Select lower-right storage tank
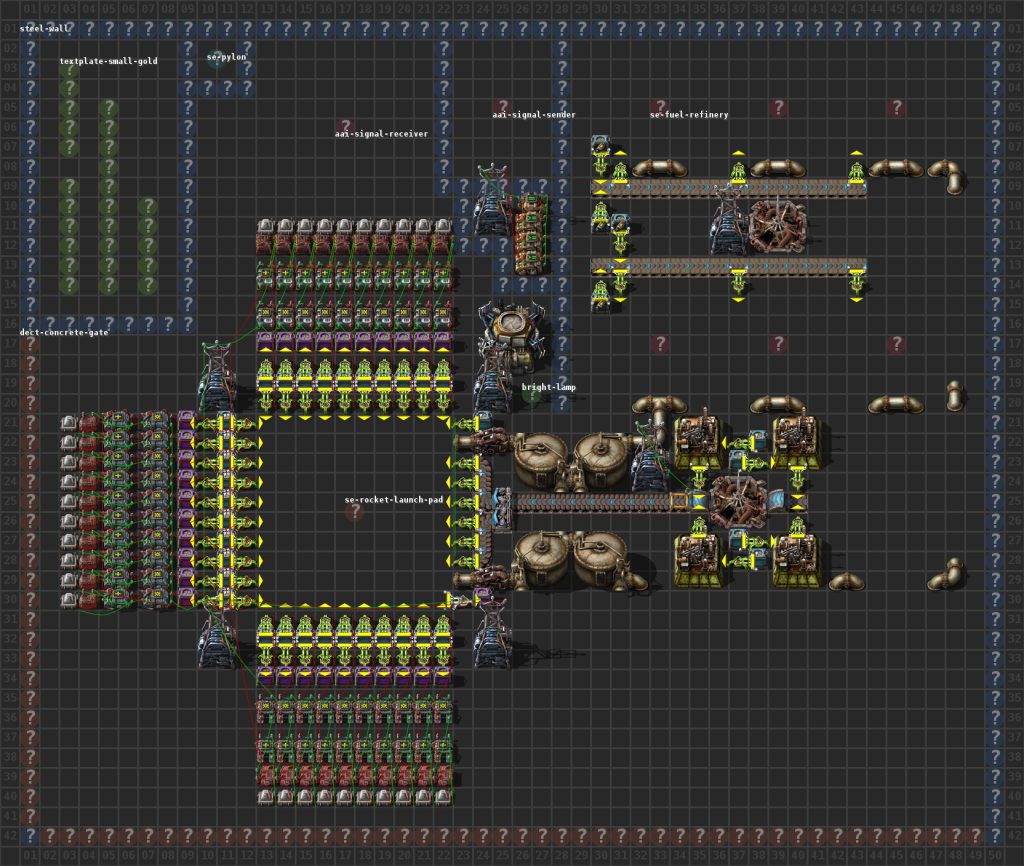 [x=601, y=559]
